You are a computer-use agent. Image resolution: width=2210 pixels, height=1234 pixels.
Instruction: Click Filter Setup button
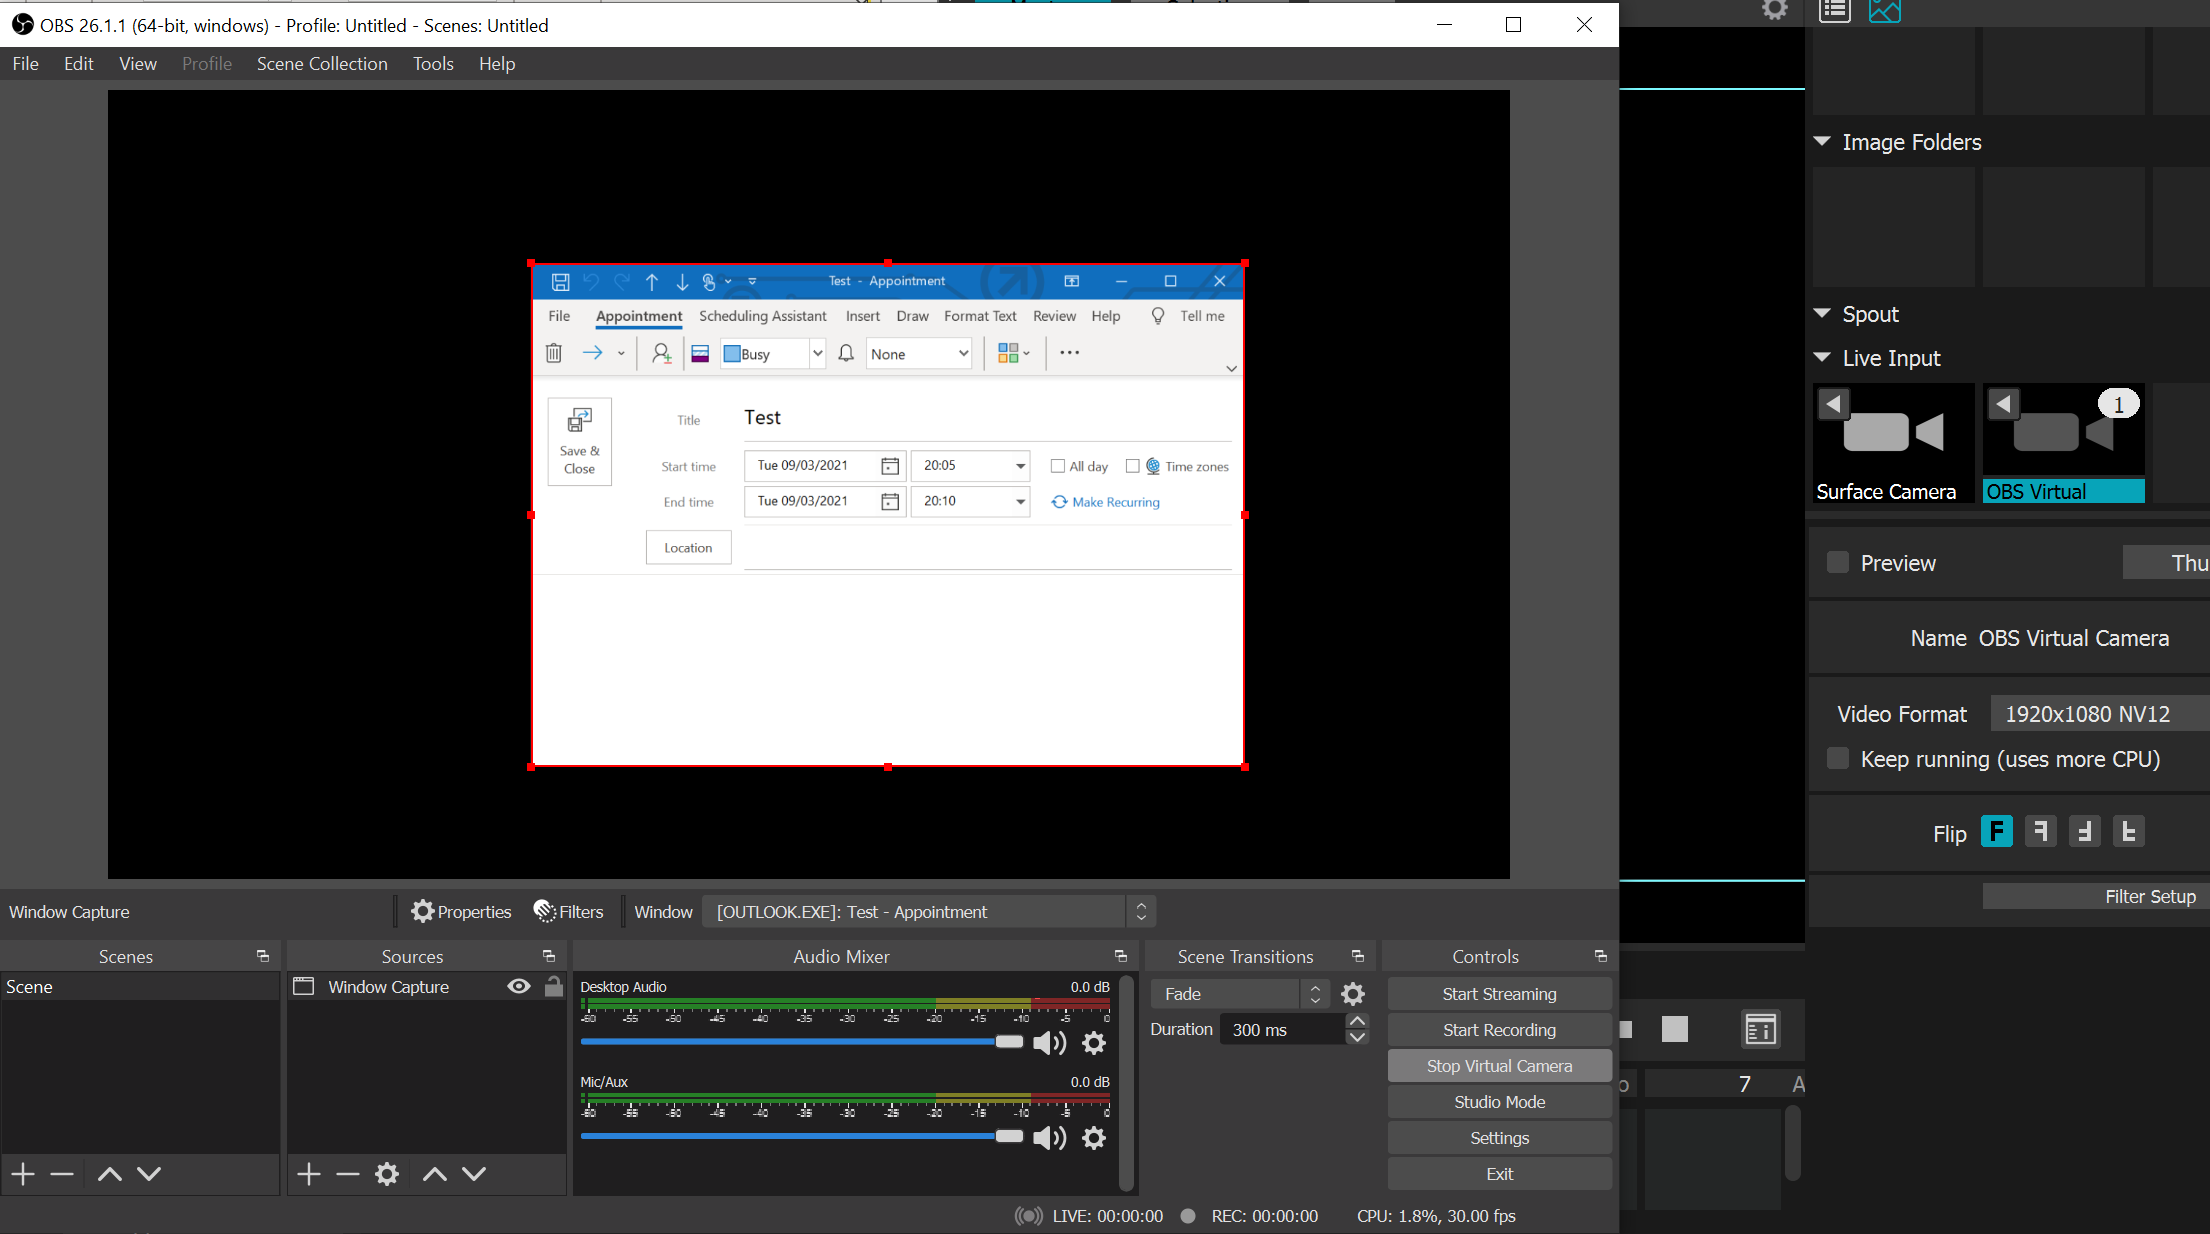click(2096, 896)
